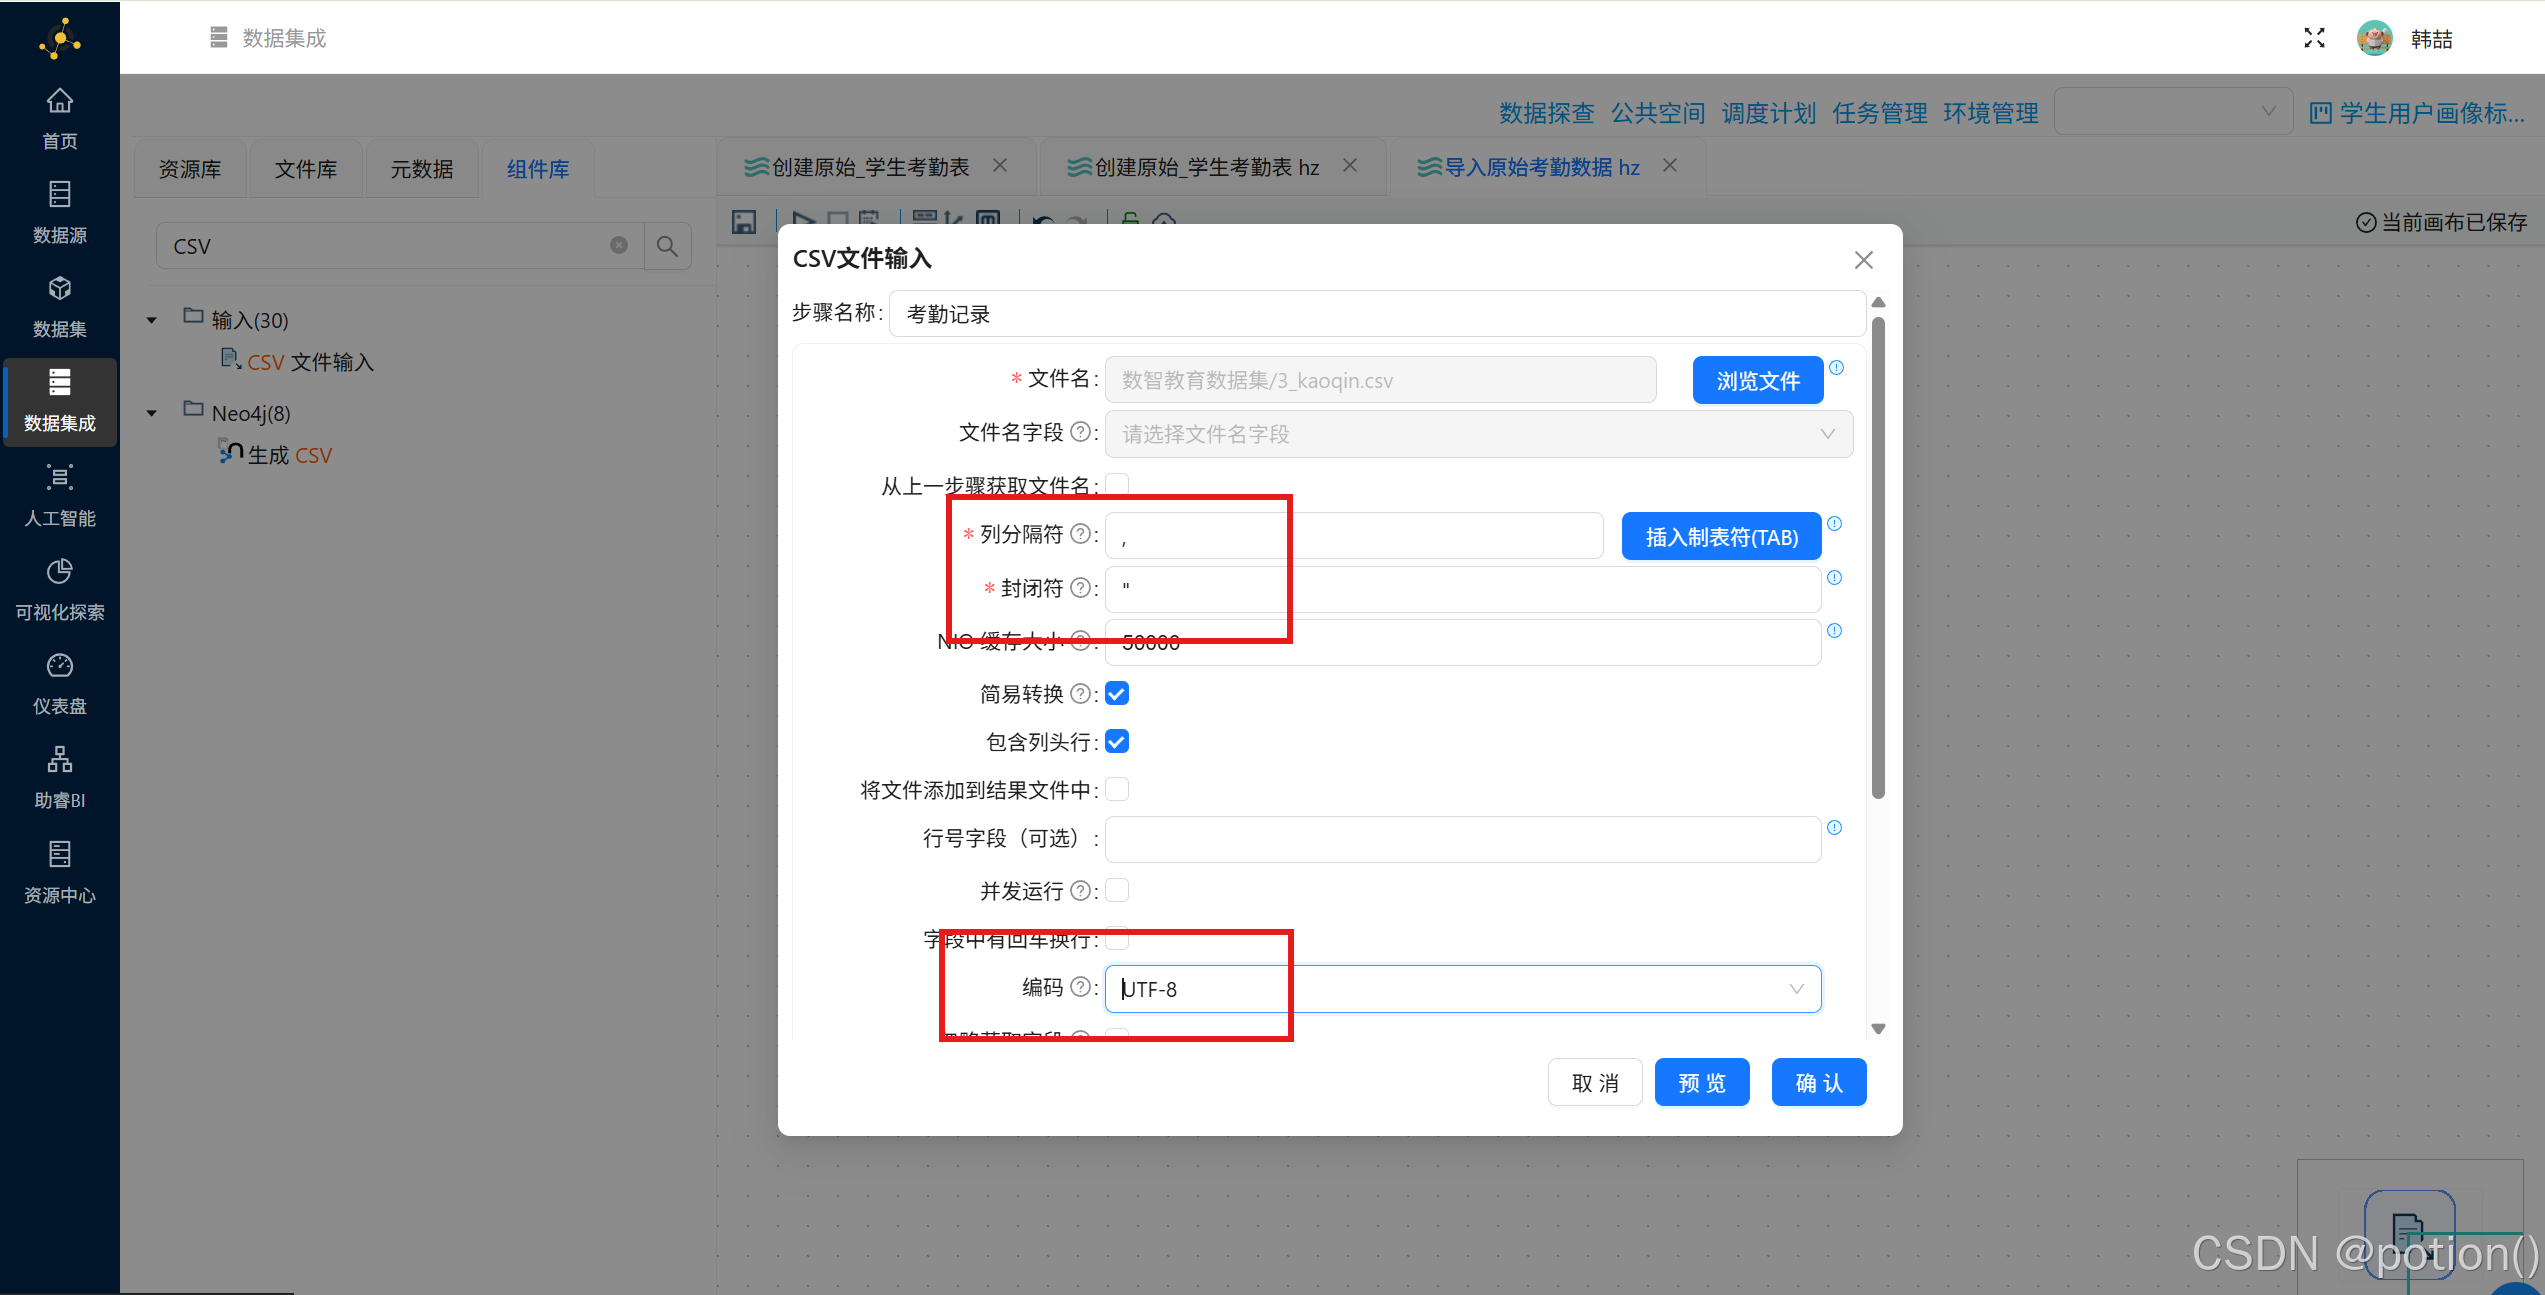The image size is (2545, 1295).
Task: Select the 数据集成 sidebar item
Action: click(x=60, y=401)
